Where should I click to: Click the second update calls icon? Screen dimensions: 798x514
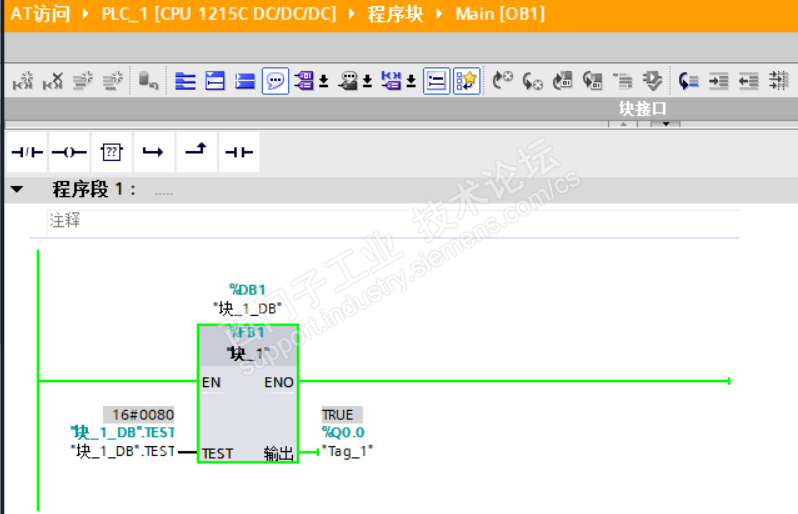point(593,81)
